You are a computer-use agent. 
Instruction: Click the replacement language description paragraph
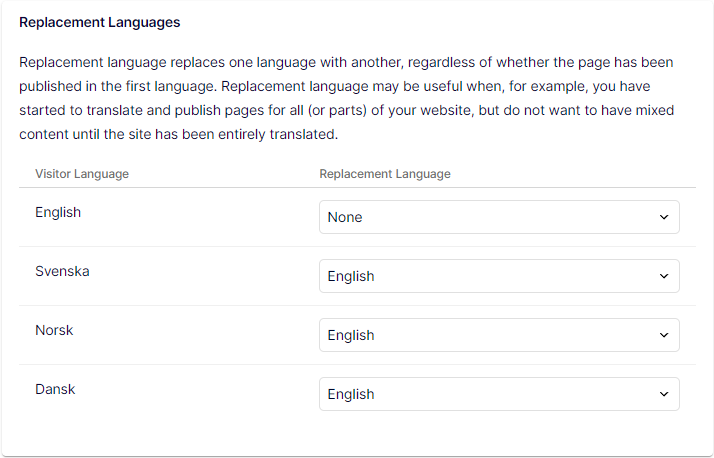pos(347,98)
